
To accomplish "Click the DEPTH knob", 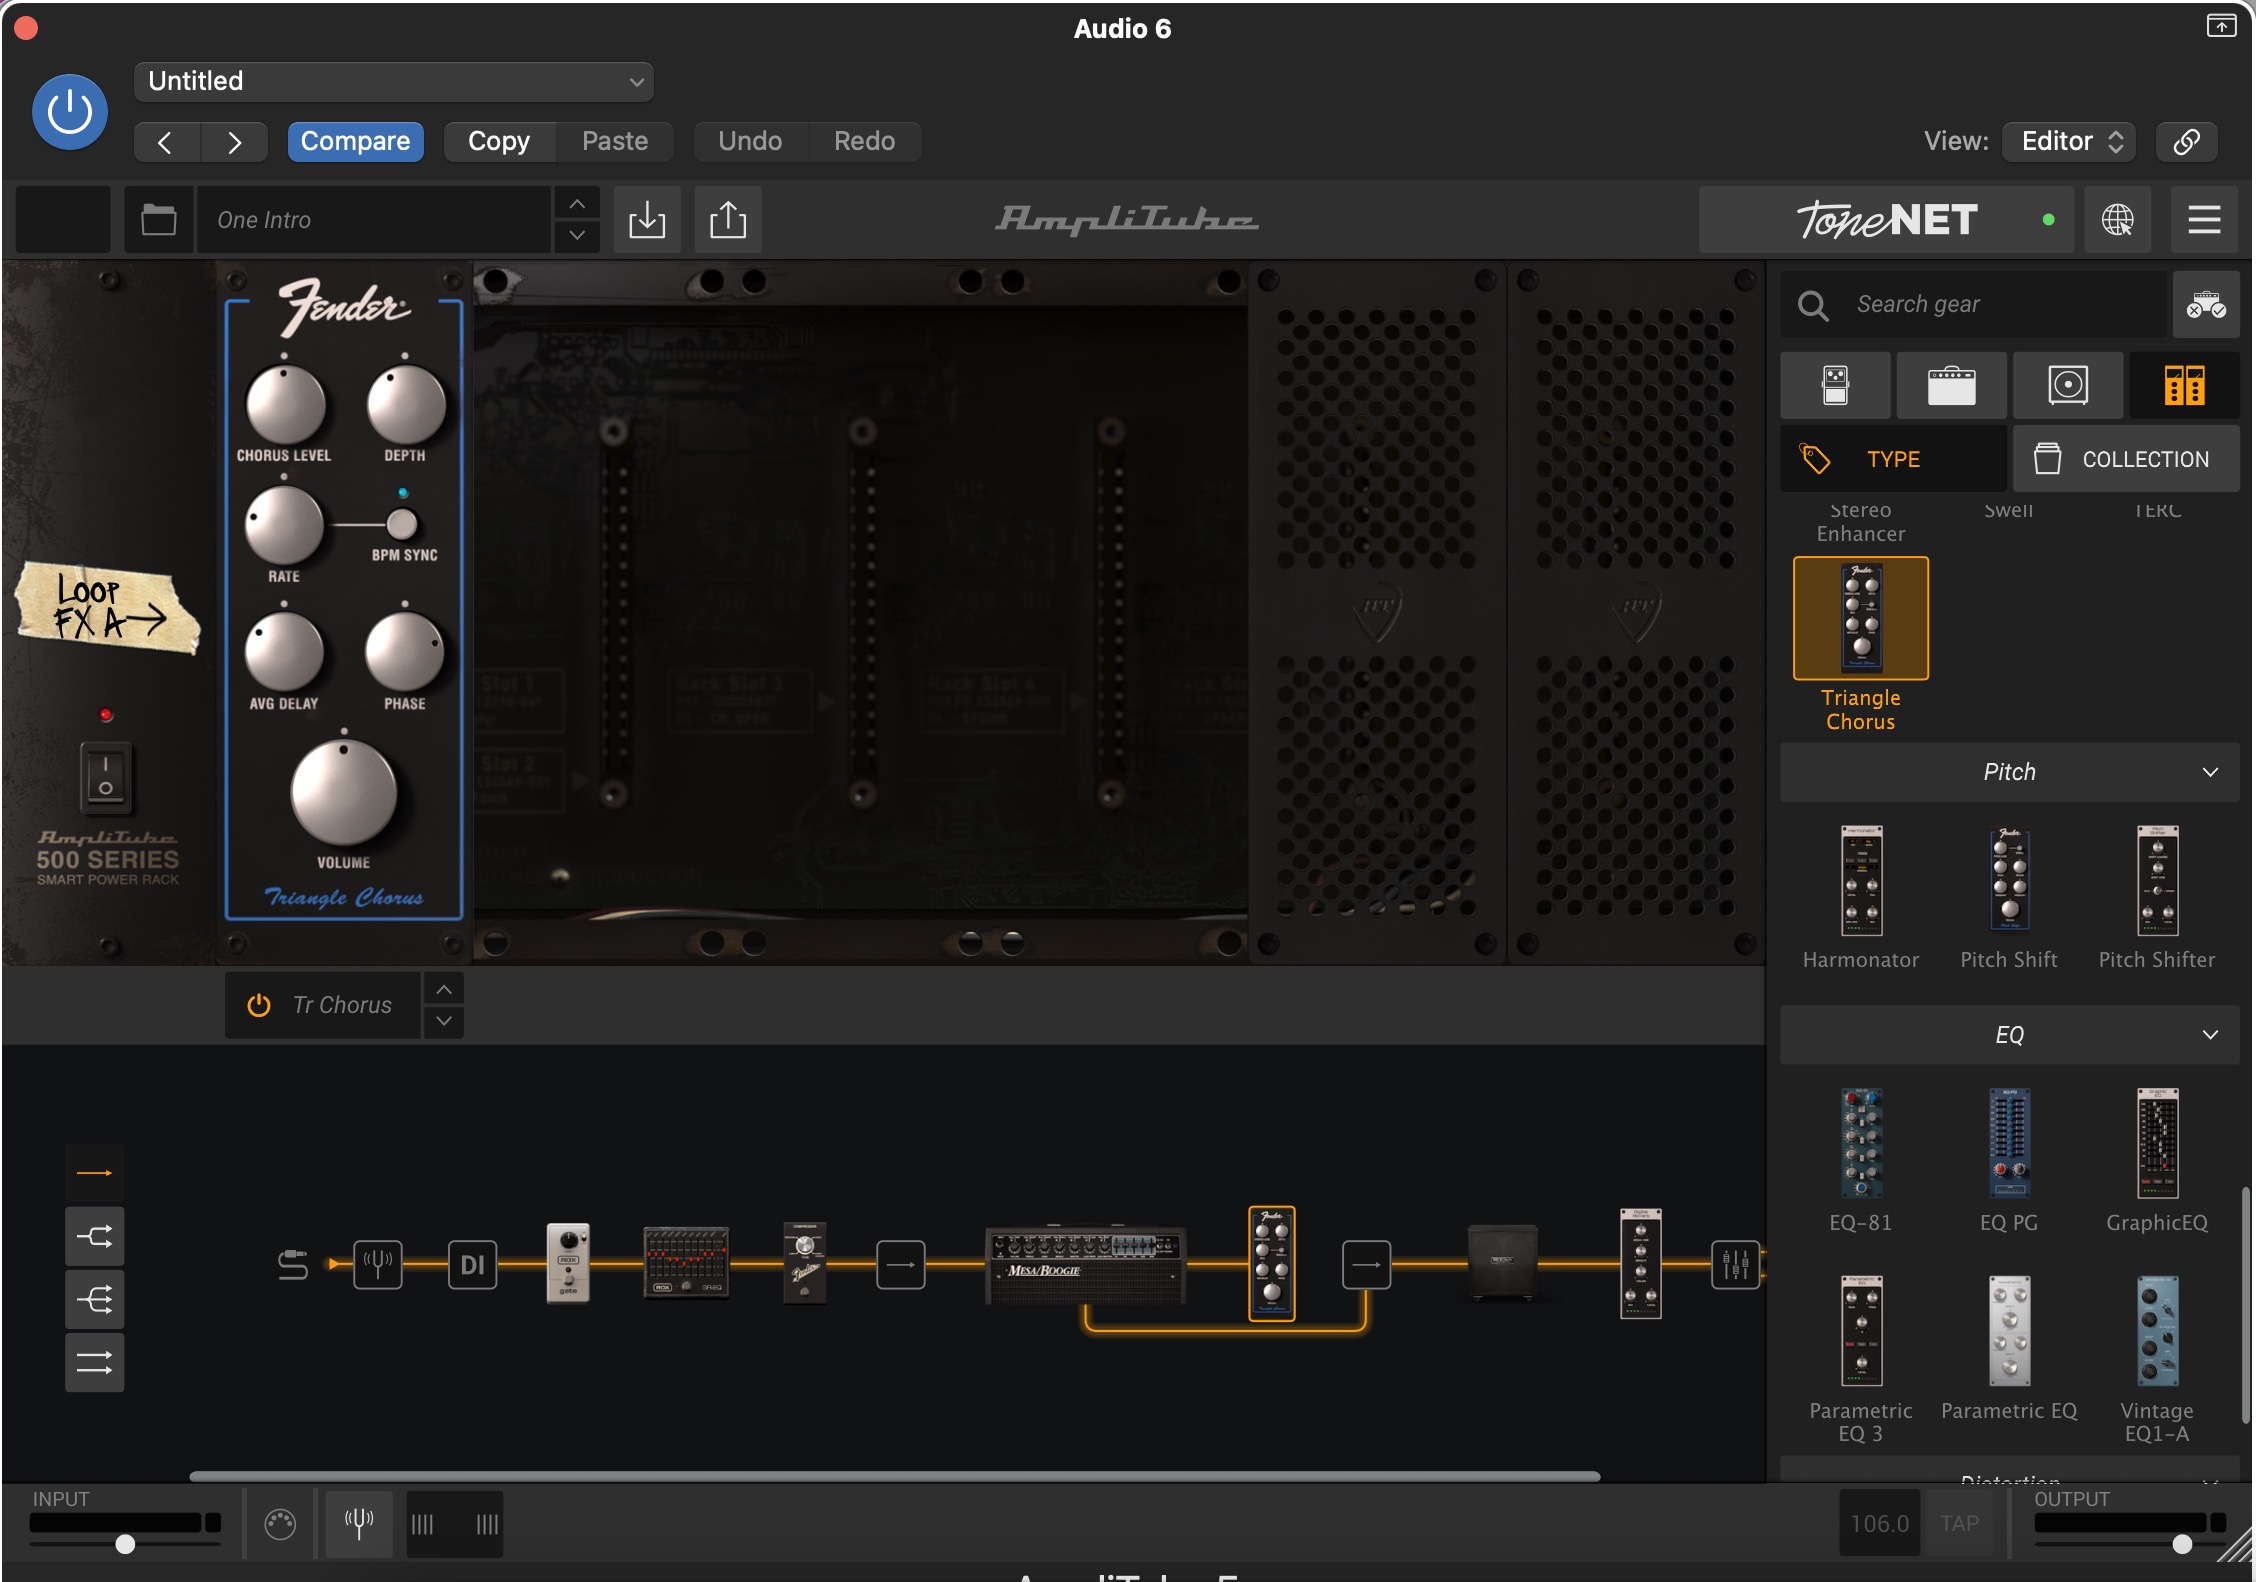I will 405,405.
